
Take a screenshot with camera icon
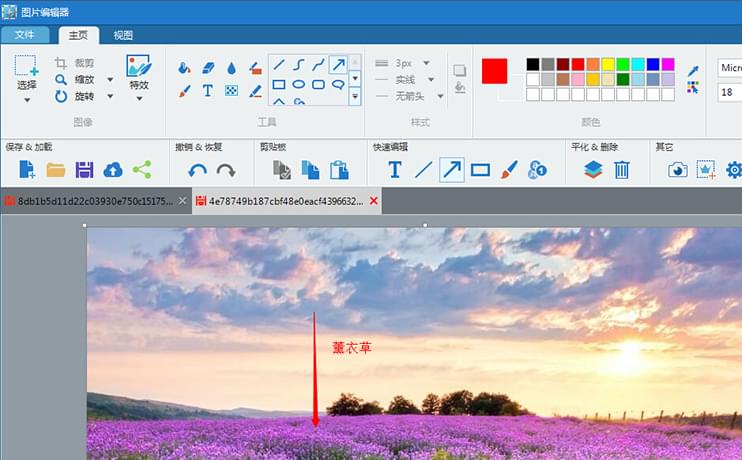678,169
